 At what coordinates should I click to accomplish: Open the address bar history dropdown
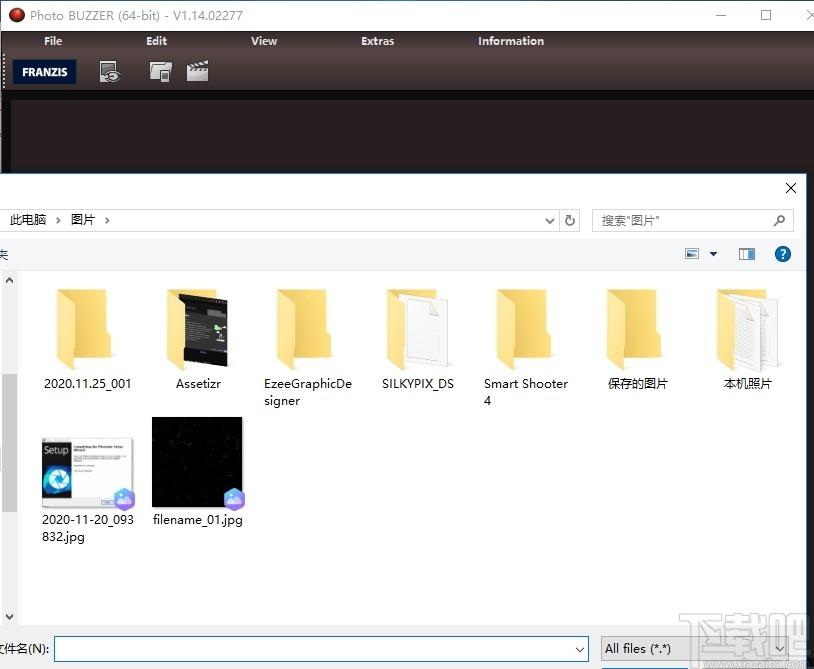point(550,221)
